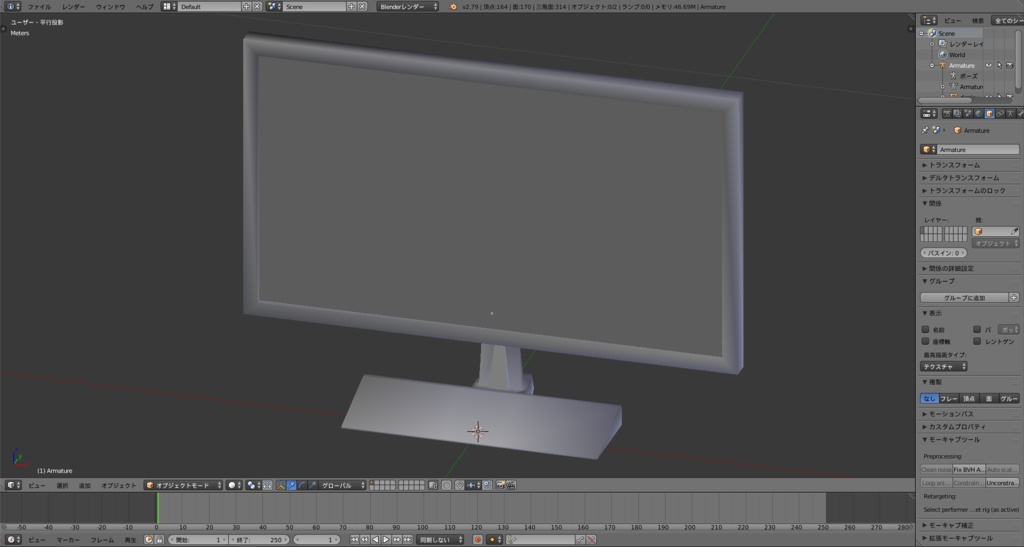
Task: Open the Object properties cube tab icon
Action: (x=989, y=114)
